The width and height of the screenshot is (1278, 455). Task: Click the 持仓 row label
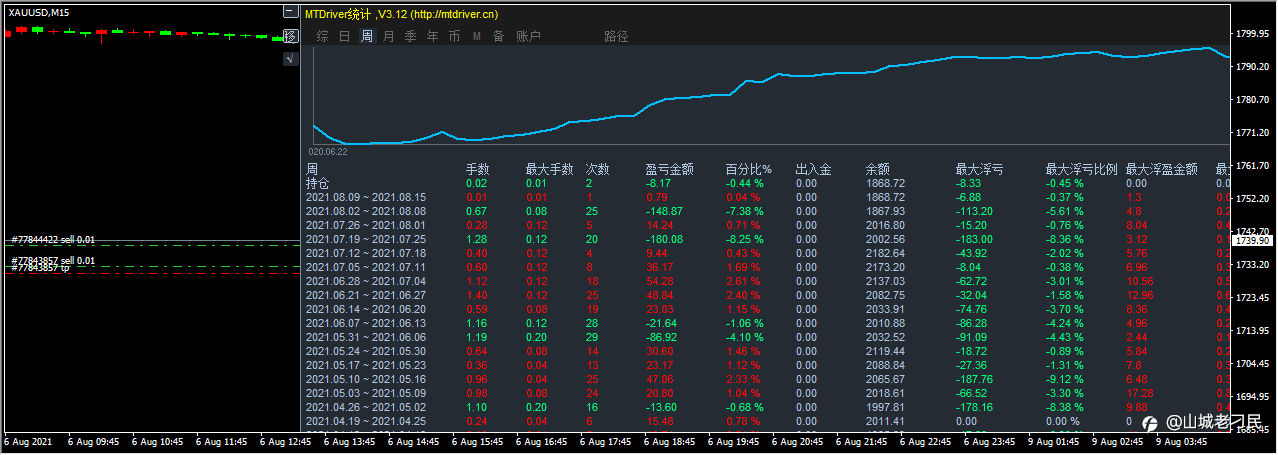click(x=318, y=184)
